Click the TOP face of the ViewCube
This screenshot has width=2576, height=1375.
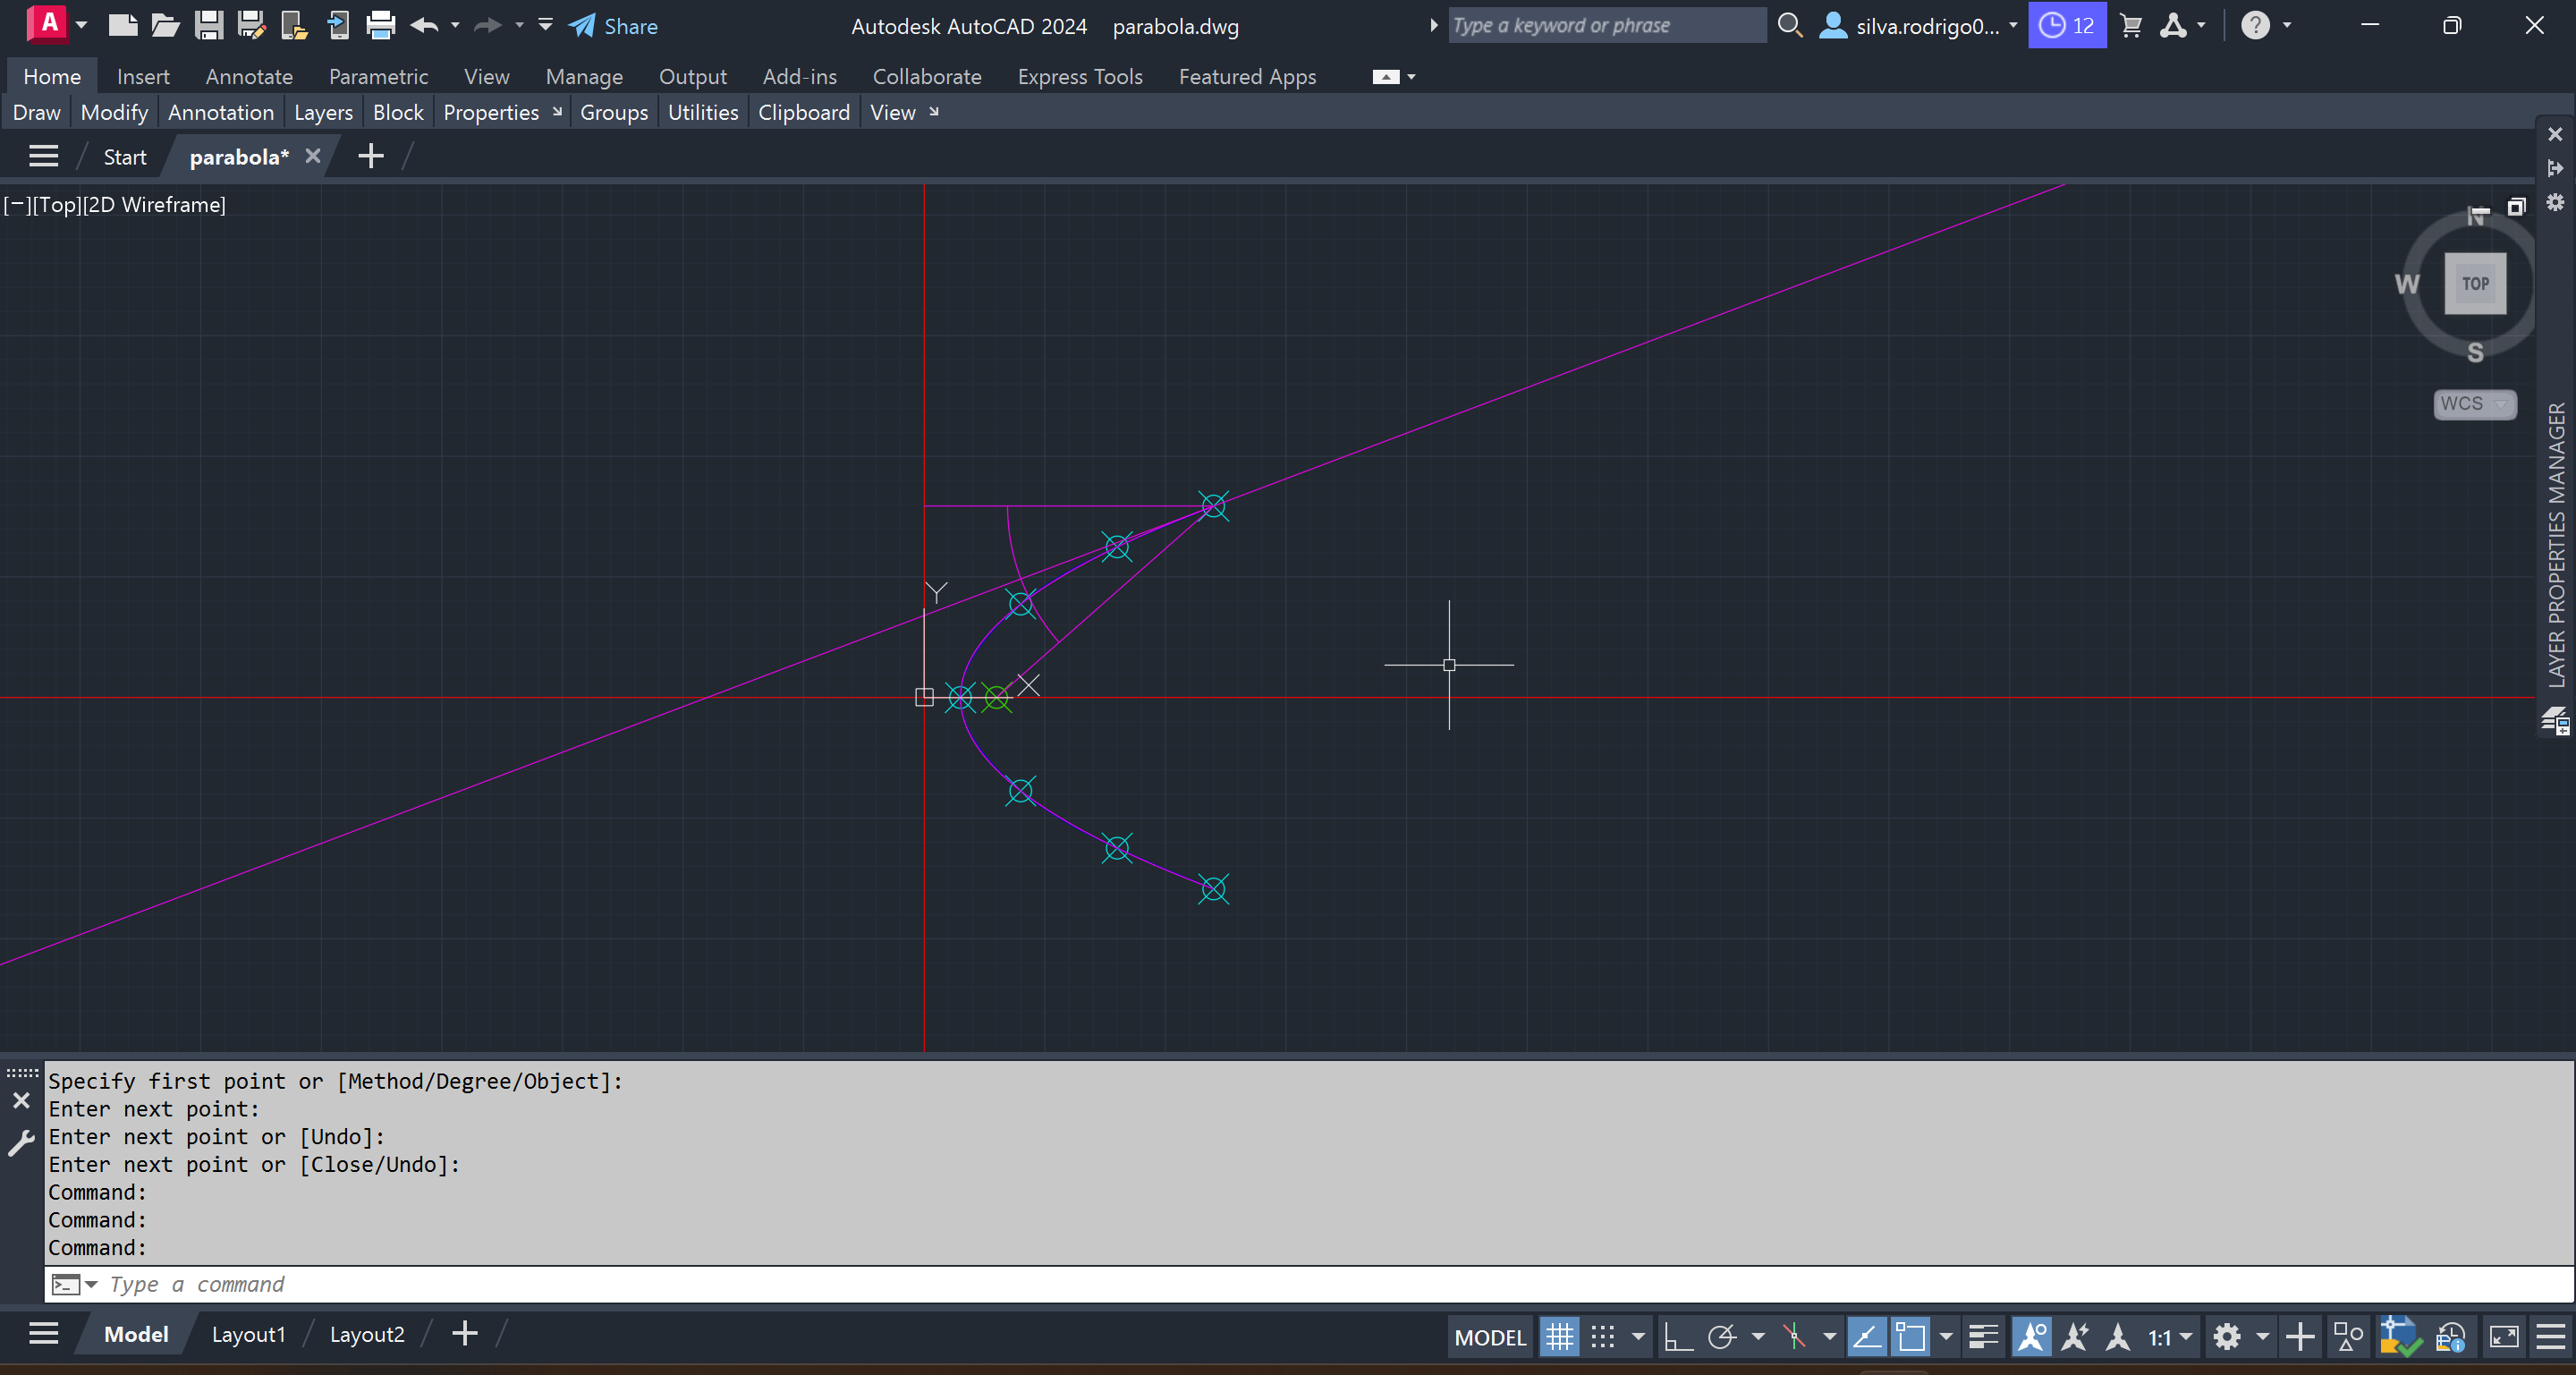2475,283
